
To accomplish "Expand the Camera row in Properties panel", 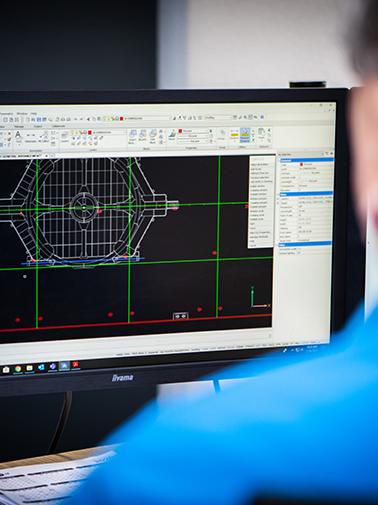I will [x=278, y=199].
